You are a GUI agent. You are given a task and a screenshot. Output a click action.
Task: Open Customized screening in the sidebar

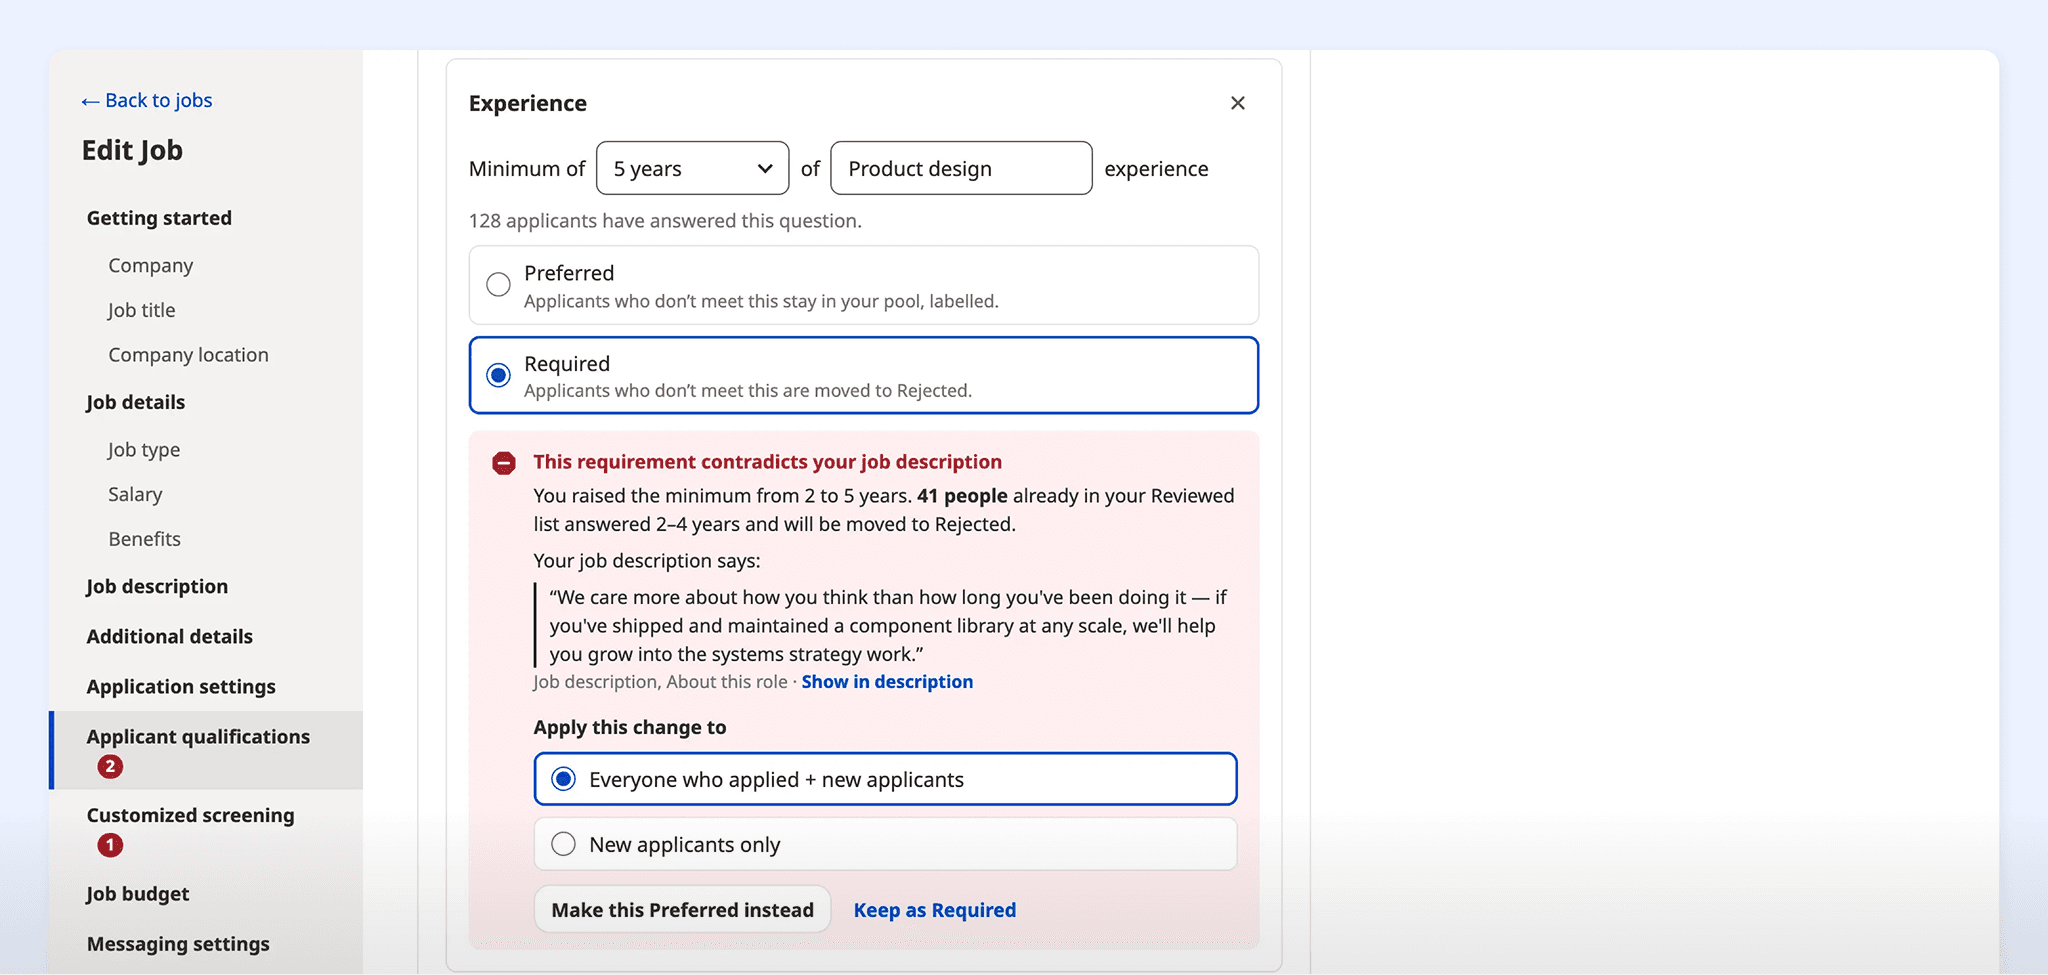[x=191, y=815]
